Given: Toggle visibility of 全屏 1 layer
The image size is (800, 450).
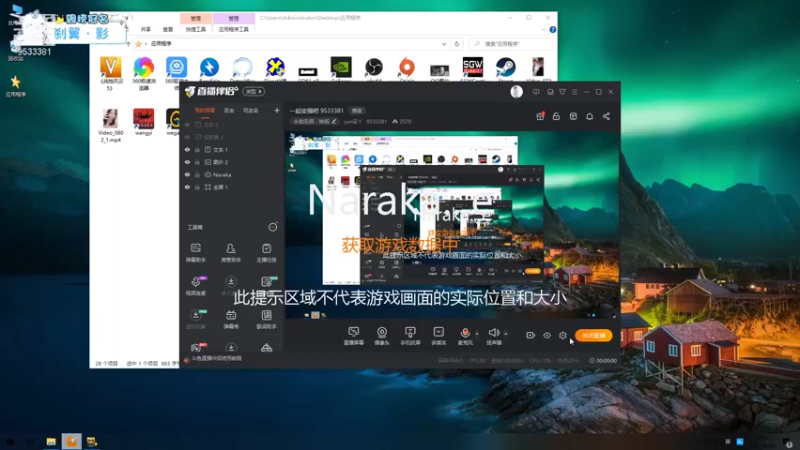Looking at the screenshot, I should point(187,187).
